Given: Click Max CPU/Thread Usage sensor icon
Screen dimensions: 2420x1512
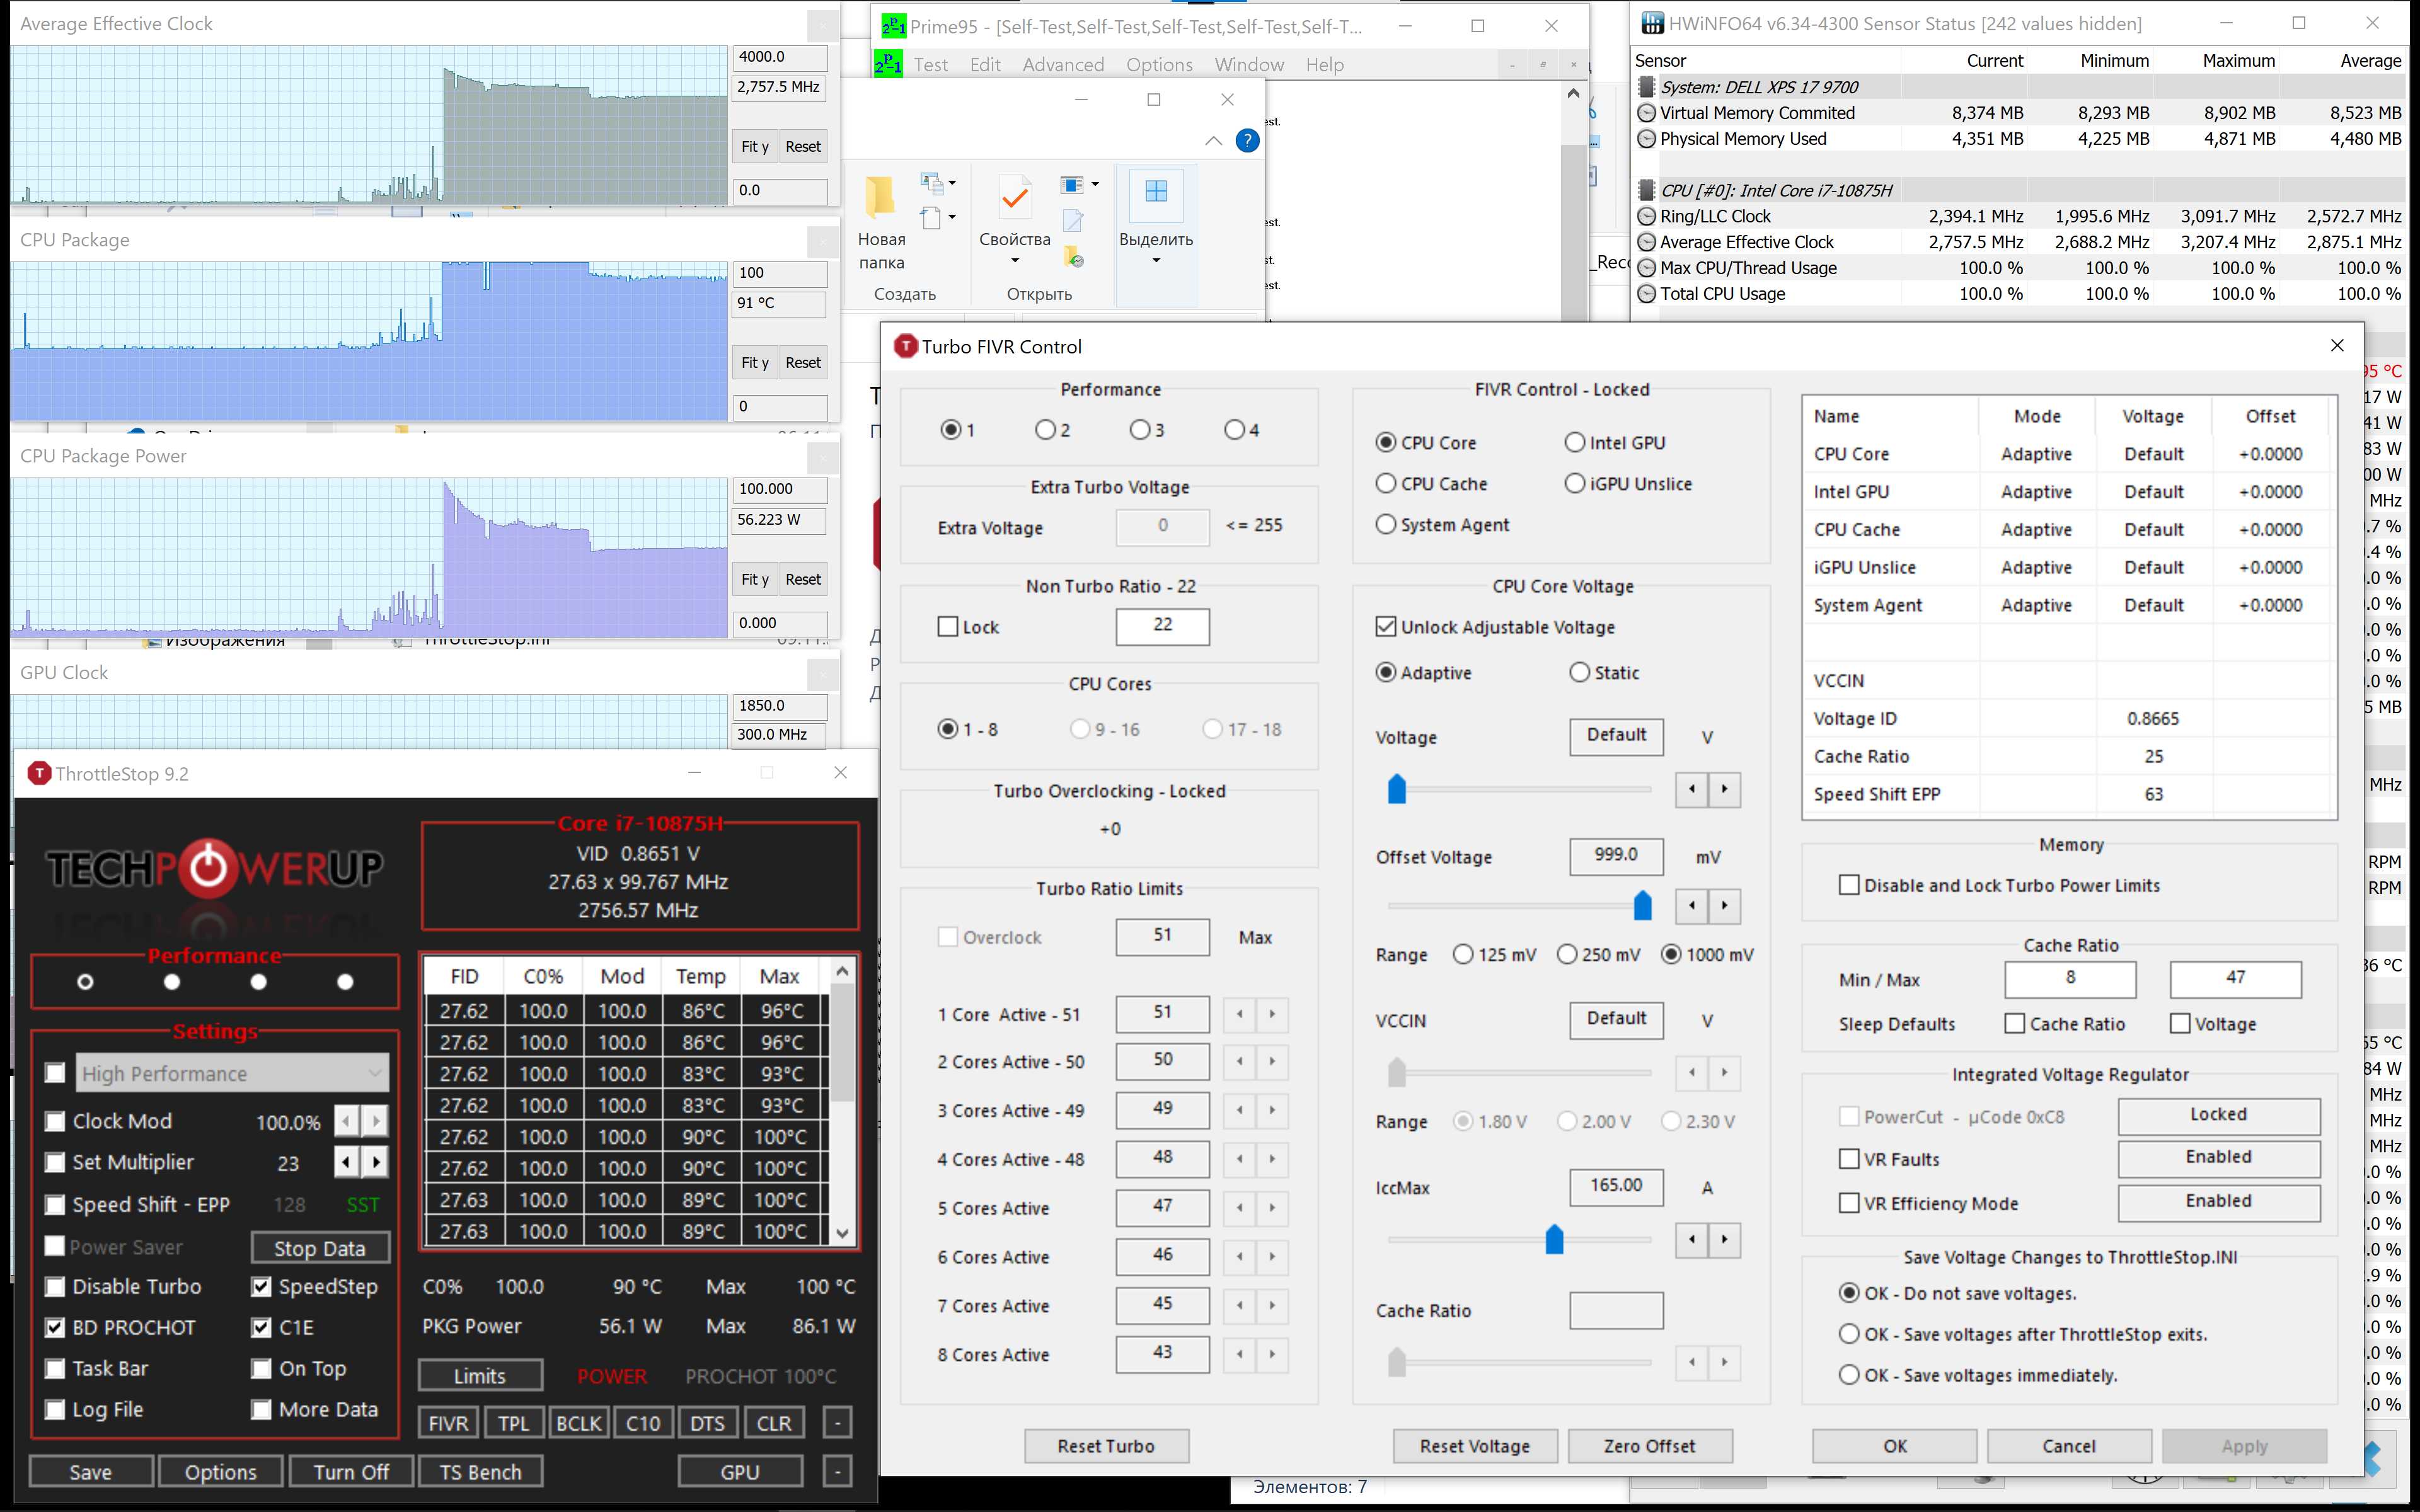Looking at the screenshot, I should tap(1646, 268).
